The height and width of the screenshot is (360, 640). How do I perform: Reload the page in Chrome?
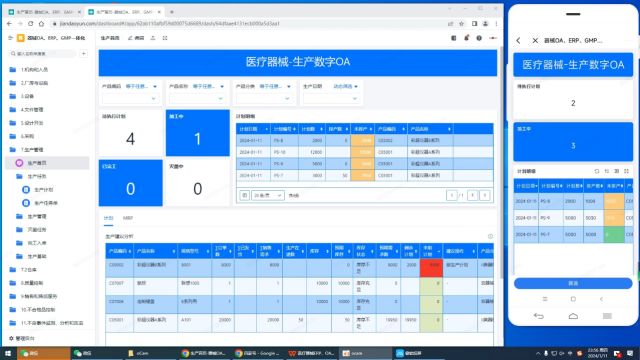[x=31, y=24]
